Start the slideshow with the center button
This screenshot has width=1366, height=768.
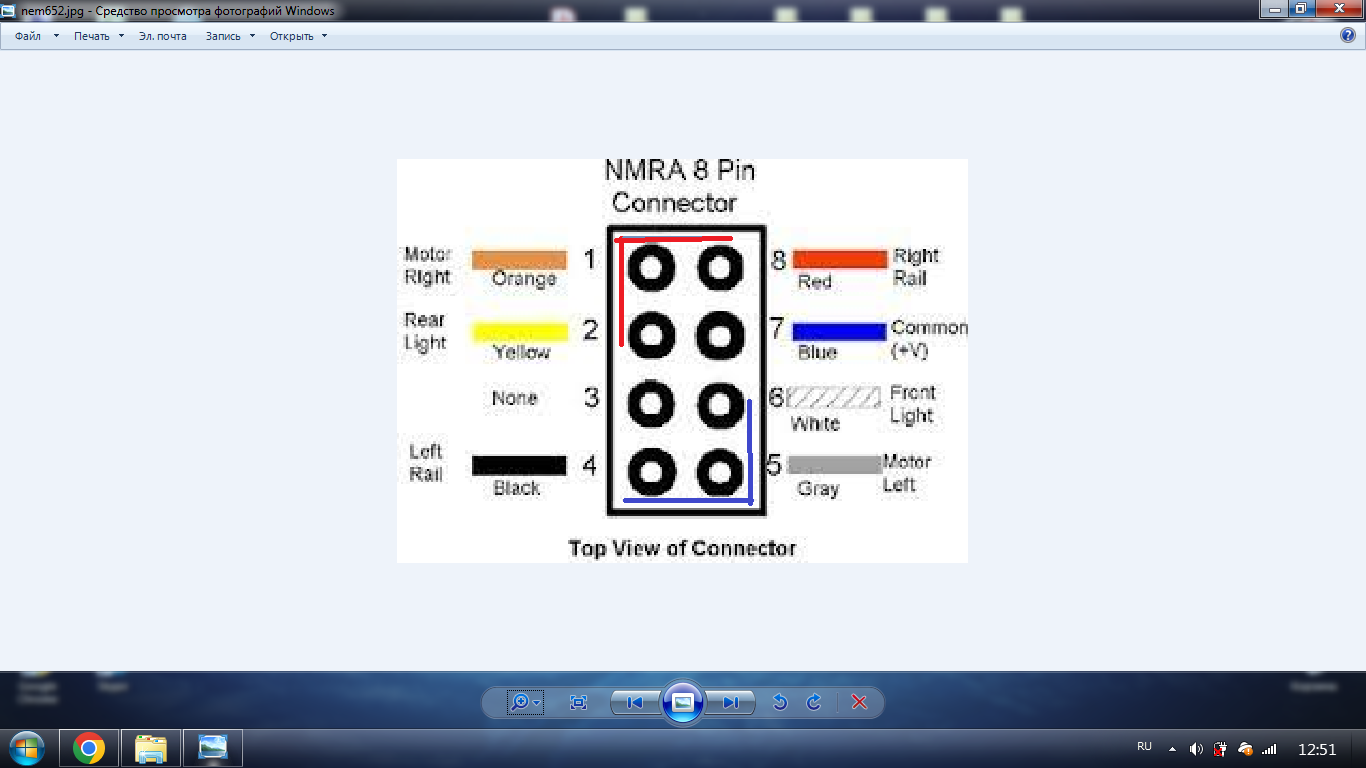(683, 702)
